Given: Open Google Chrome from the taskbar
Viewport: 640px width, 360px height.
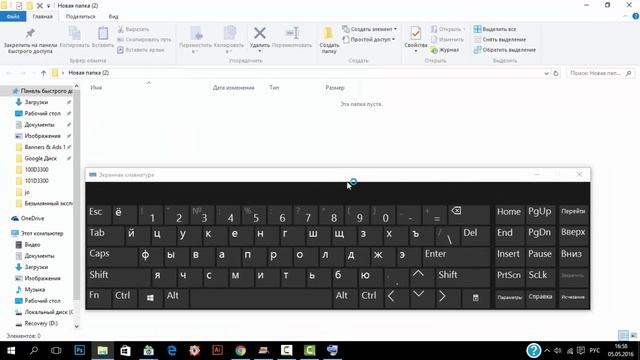Looking at the screenshot, I should [x=240, y=350].
